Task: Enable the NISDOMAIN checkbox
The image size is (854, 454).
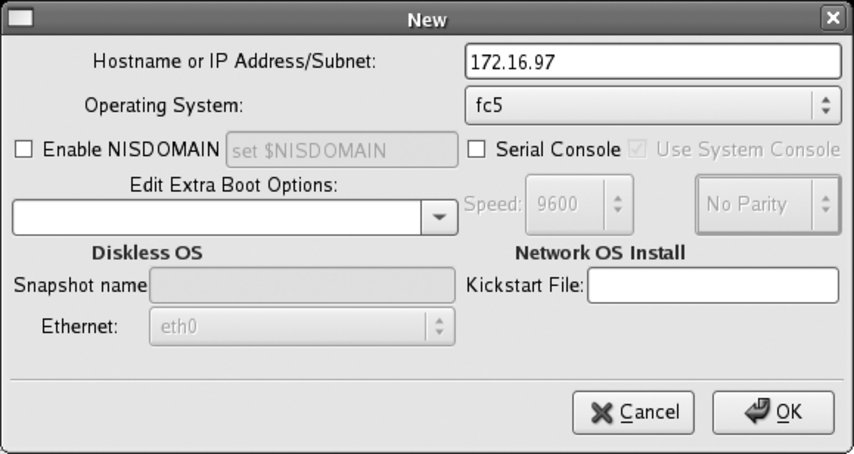Action: pos(24,150)
